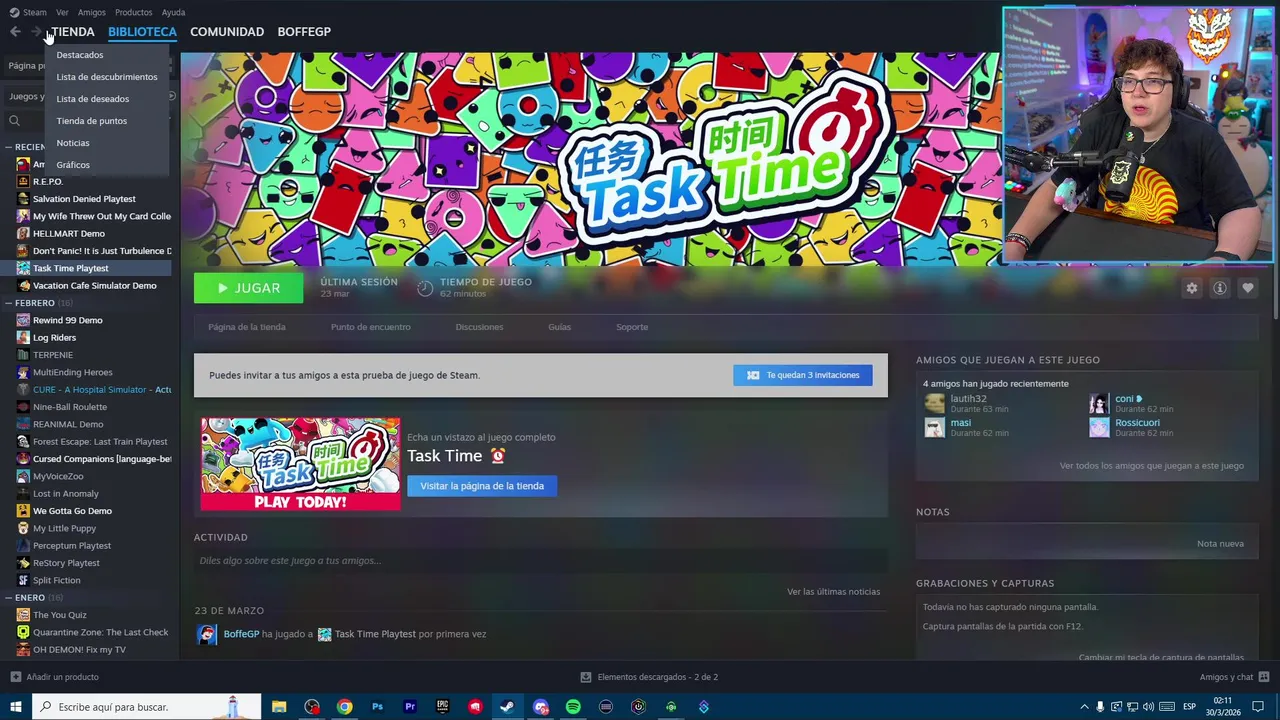Open the Productos menu

[x=133, y=12]
